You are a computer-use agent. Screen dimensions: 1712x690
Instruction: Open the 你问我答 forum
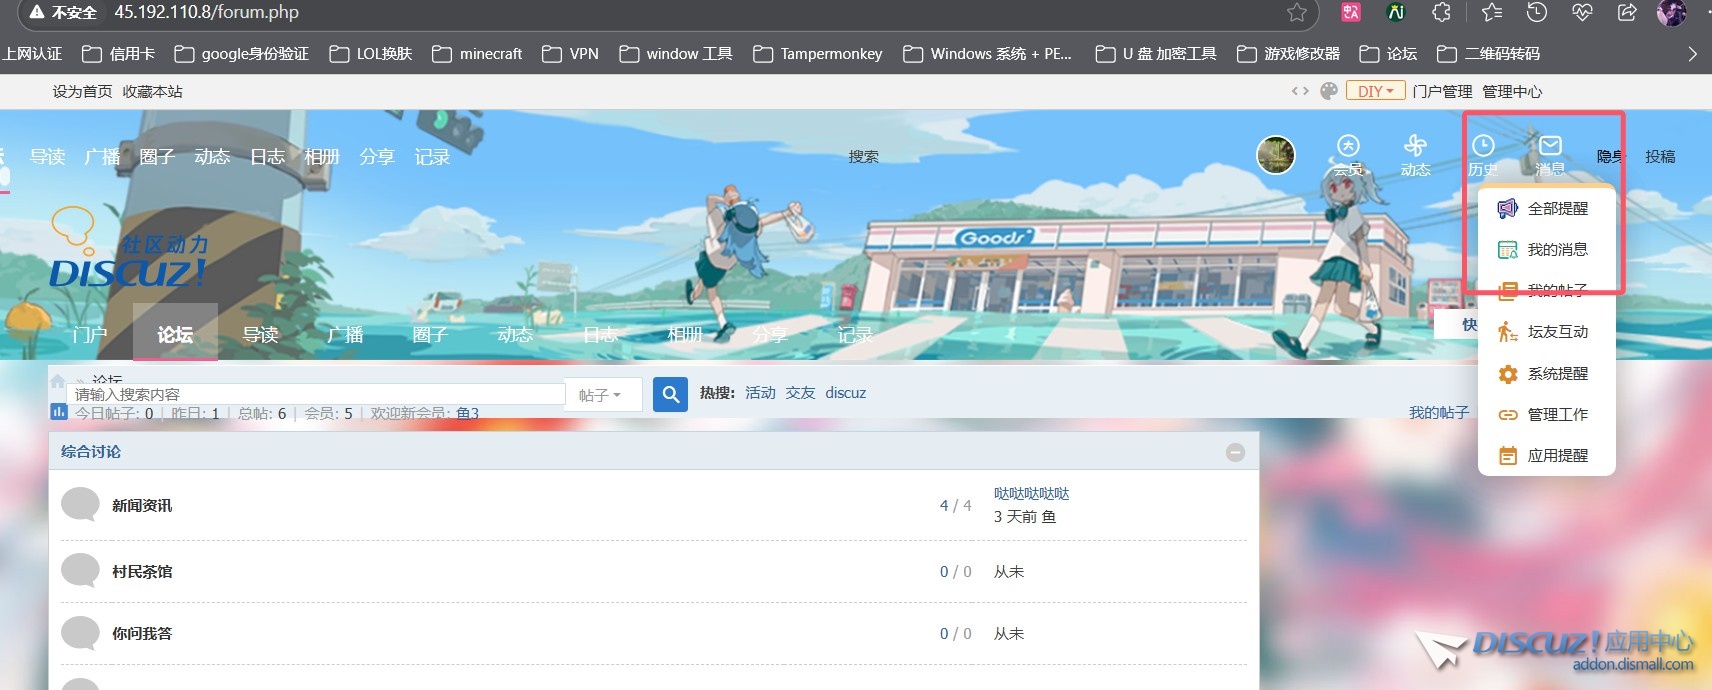click(x=142, y=633)
